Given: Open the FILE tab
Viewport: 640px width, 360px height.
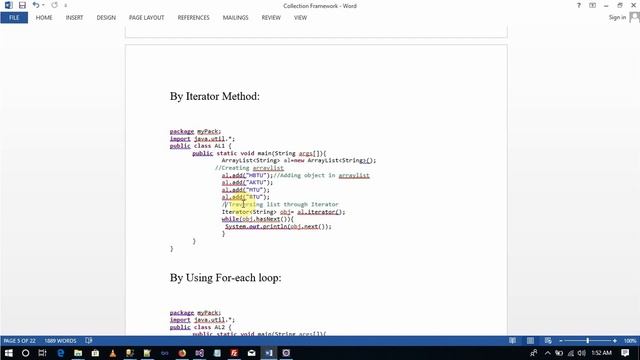Looking at the screenshot, I should 14,18.
